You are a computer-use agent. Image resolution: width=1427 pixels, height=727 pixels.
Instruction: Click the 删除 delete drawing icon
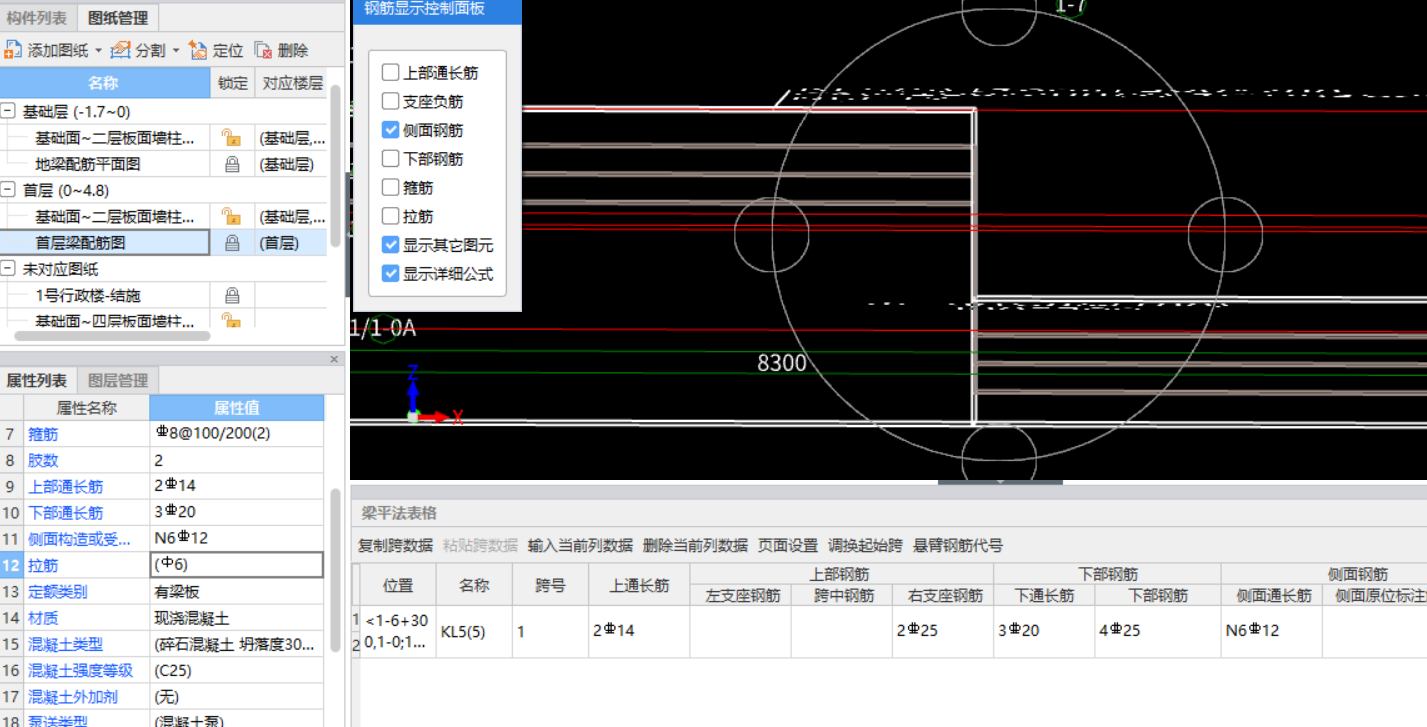263,50
